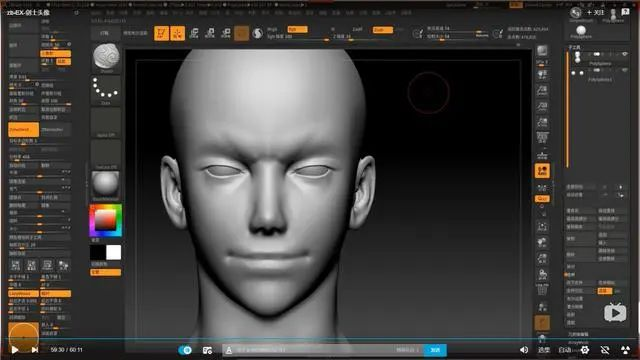The width and height of the screenshot is (640, 360).
Task: Click the dark orange square button after Rotate
Action: (x=241, y=33)
